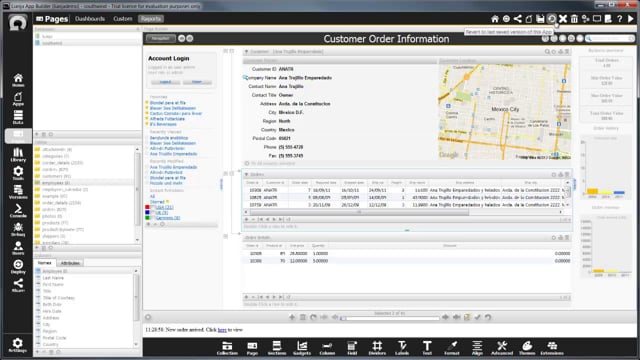Open the Library section in the sidebar

(18, 155)
